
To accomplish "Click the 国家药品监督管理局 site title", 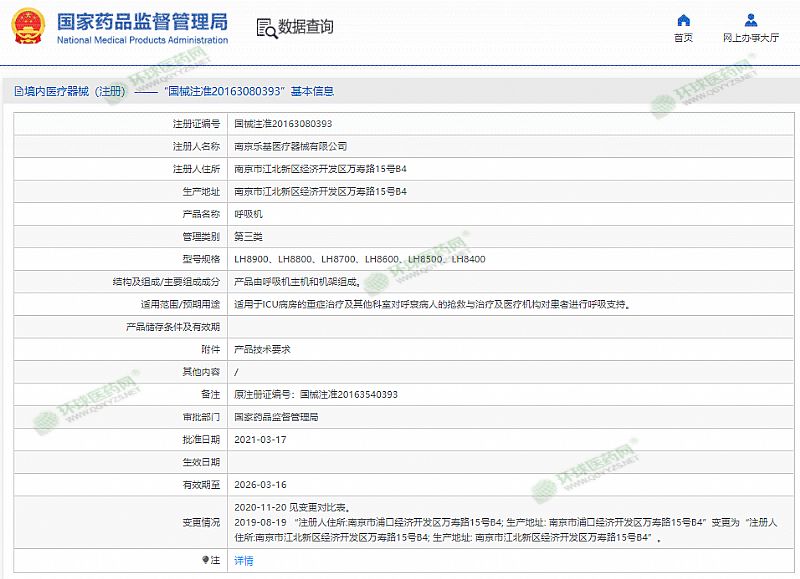I will coord(141,22).
